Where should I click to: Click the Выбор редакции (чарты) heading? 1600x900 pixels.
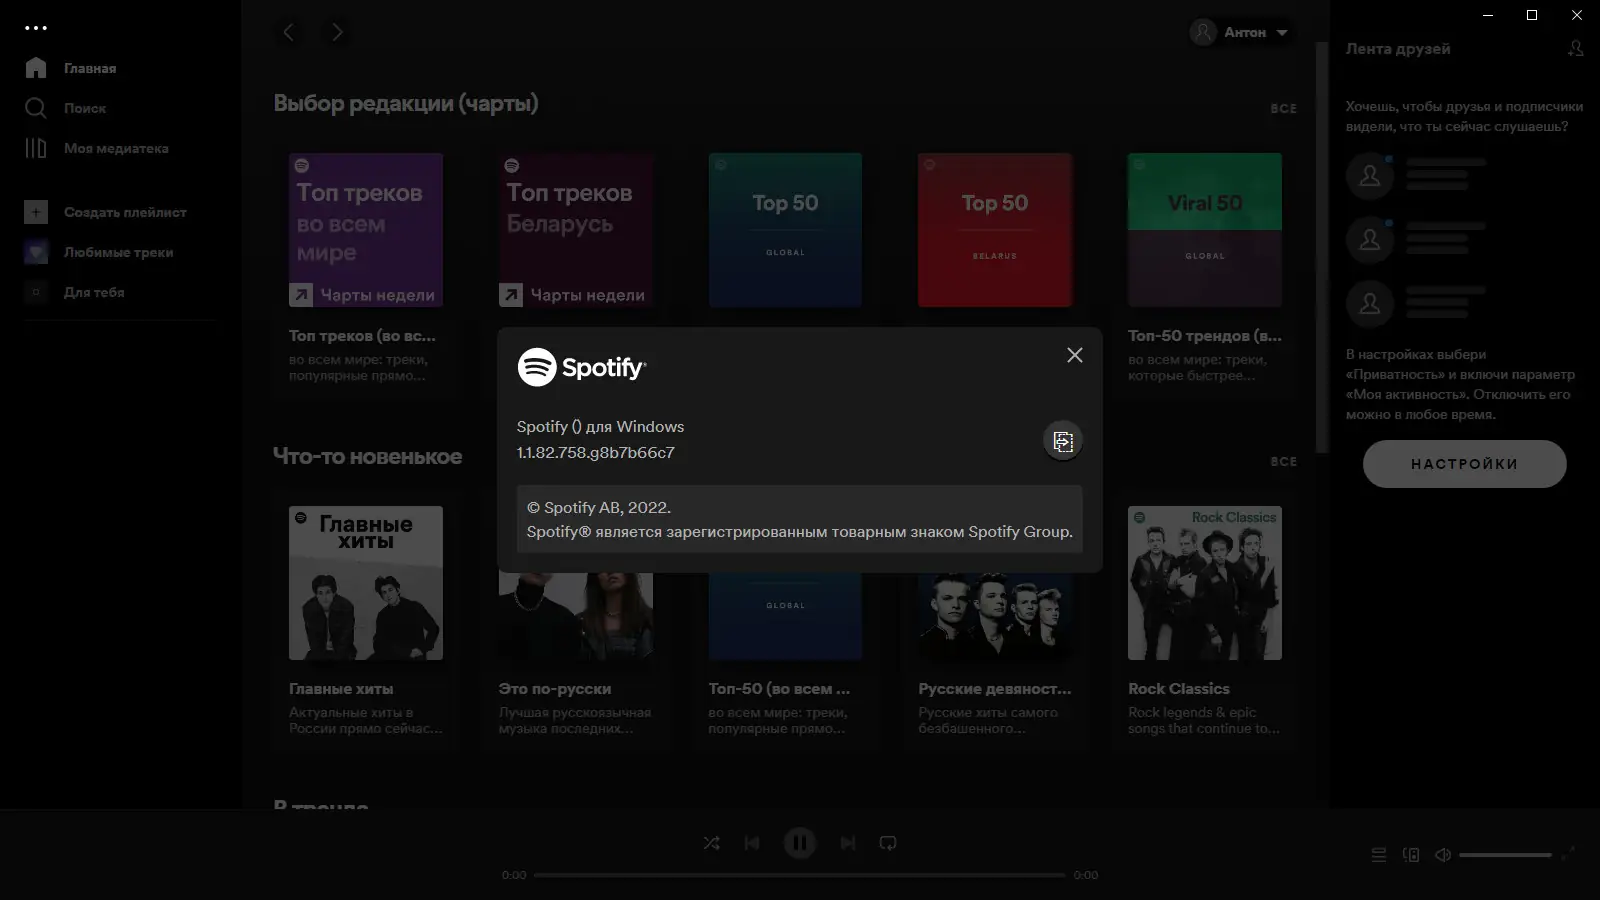tap(406, 104)
